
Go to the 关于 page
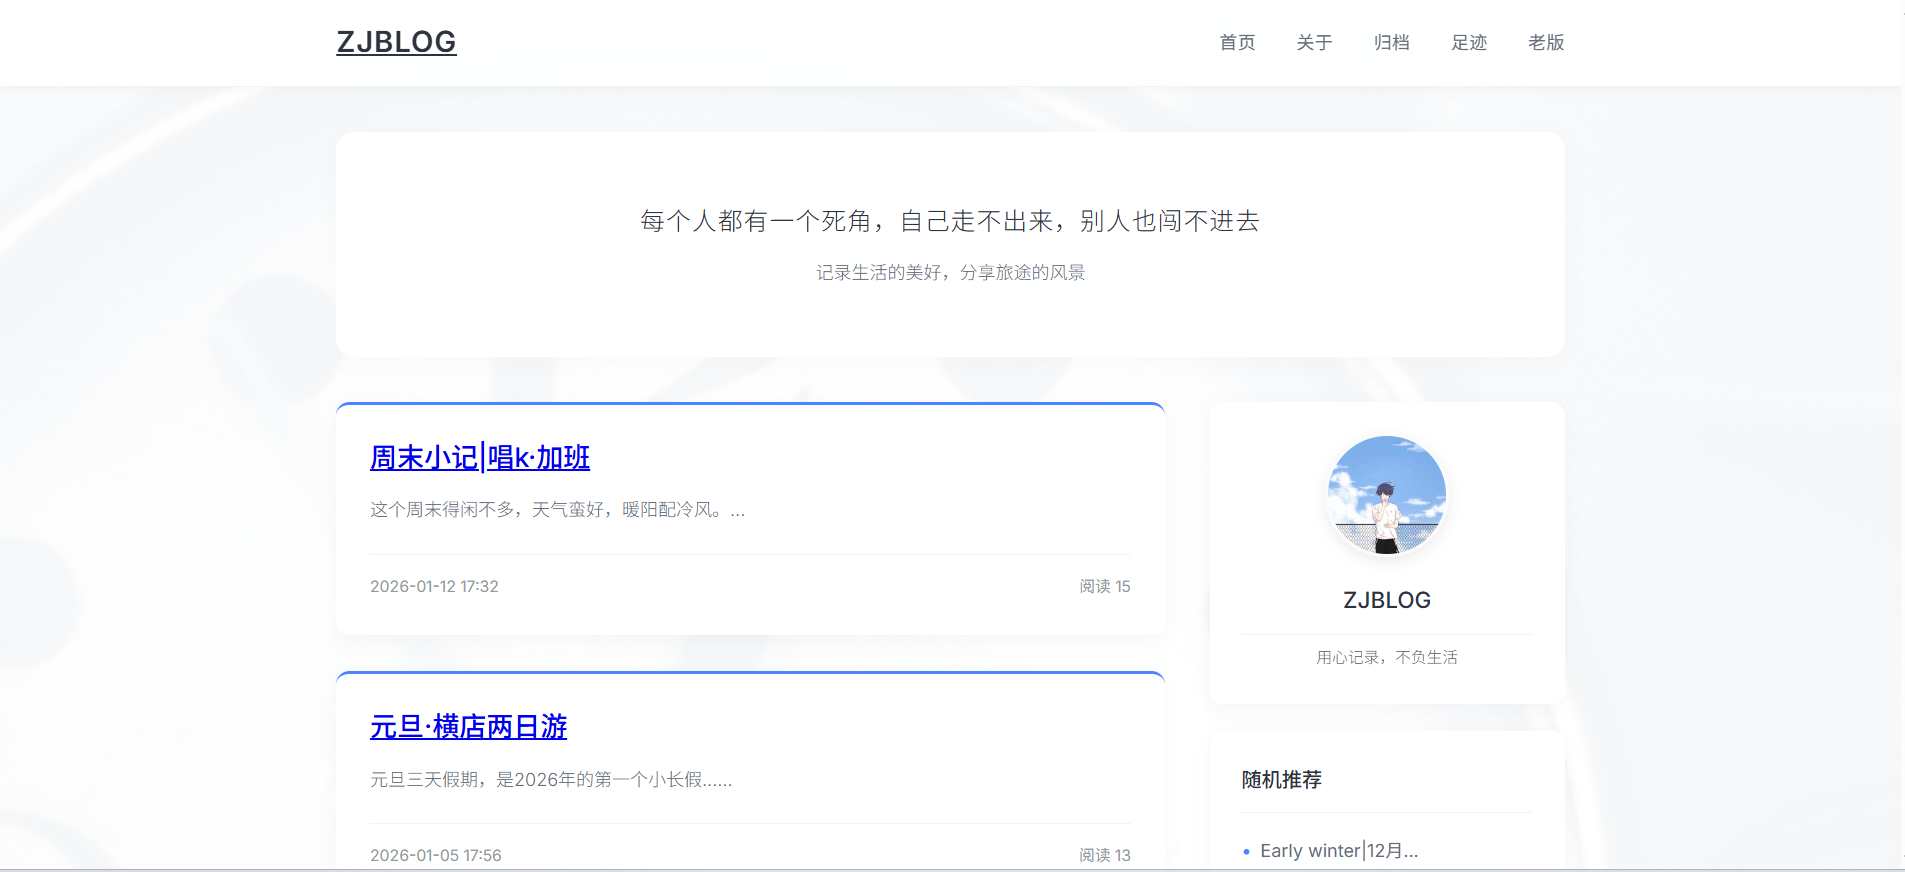[1314, 43]
